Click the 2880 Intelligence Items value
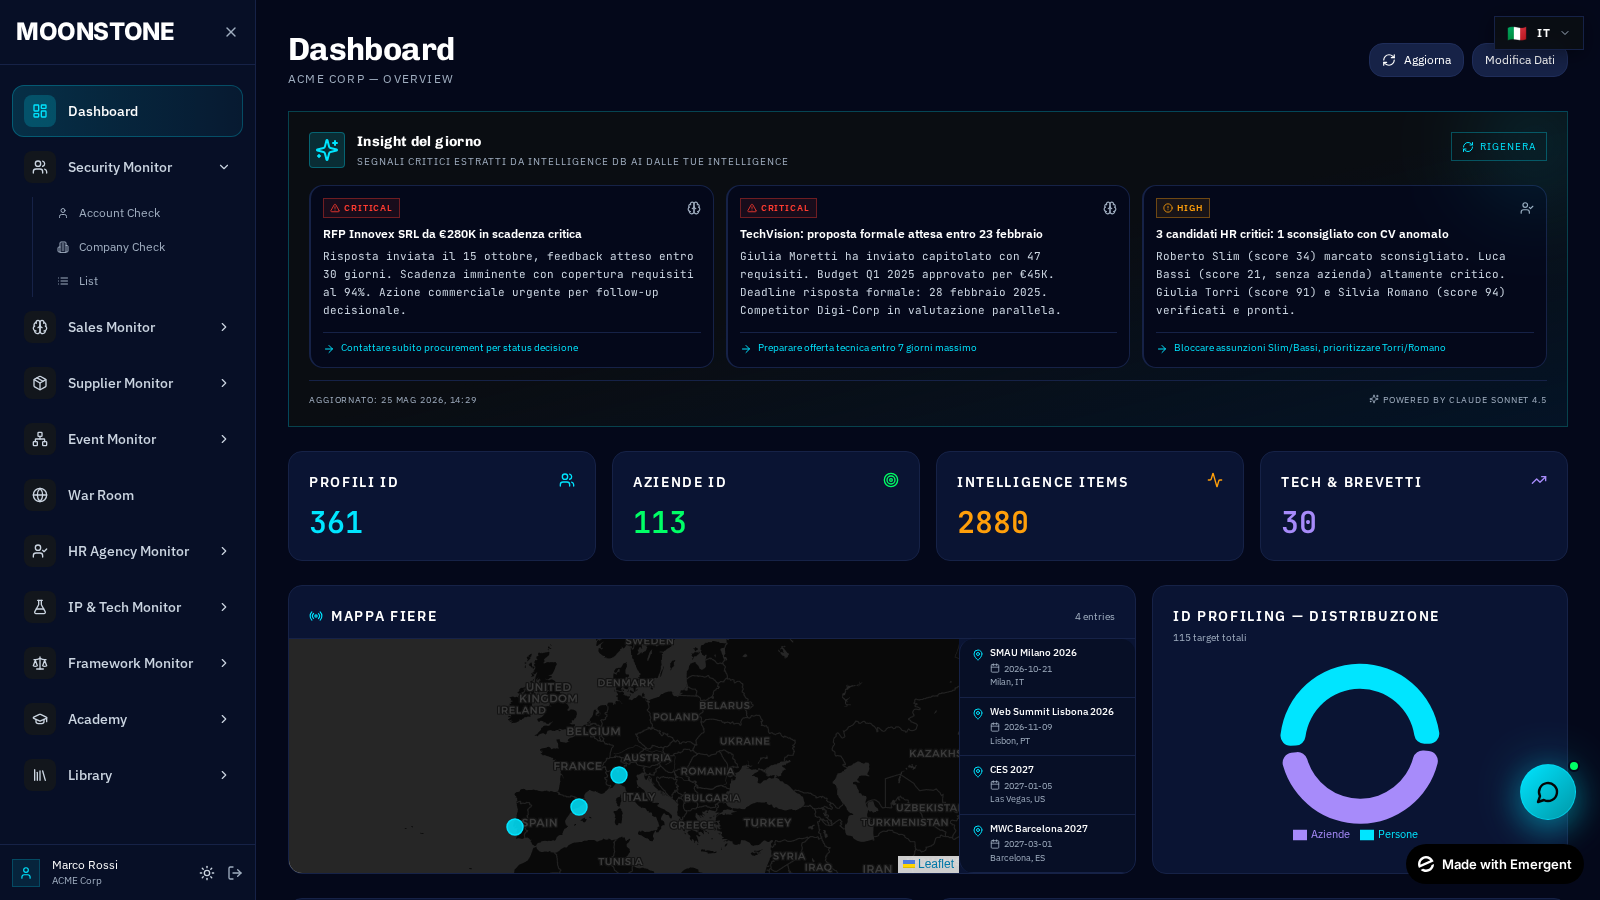 click(x=993, y=523)
